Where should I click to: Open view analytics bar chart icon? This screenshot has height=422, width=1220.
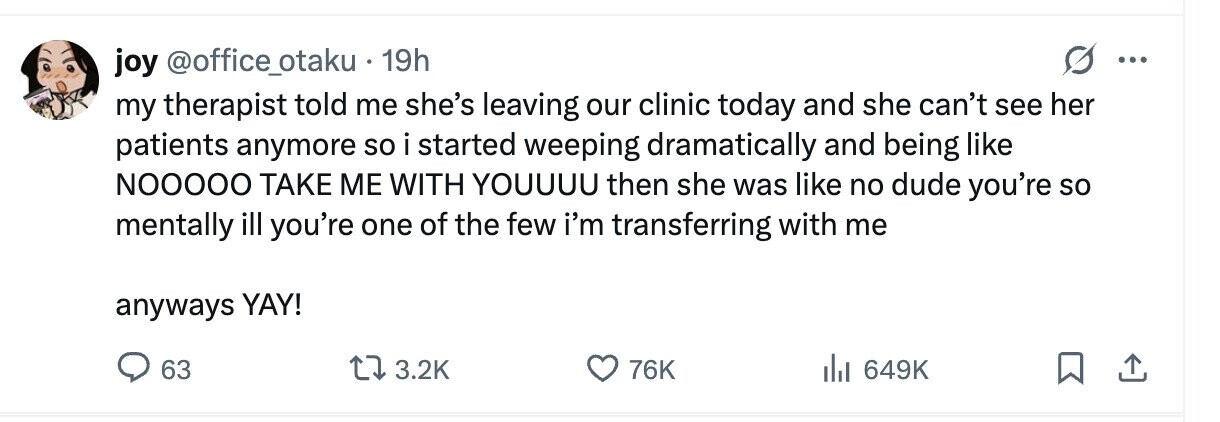pyautogui.click(x=835, y=369)
